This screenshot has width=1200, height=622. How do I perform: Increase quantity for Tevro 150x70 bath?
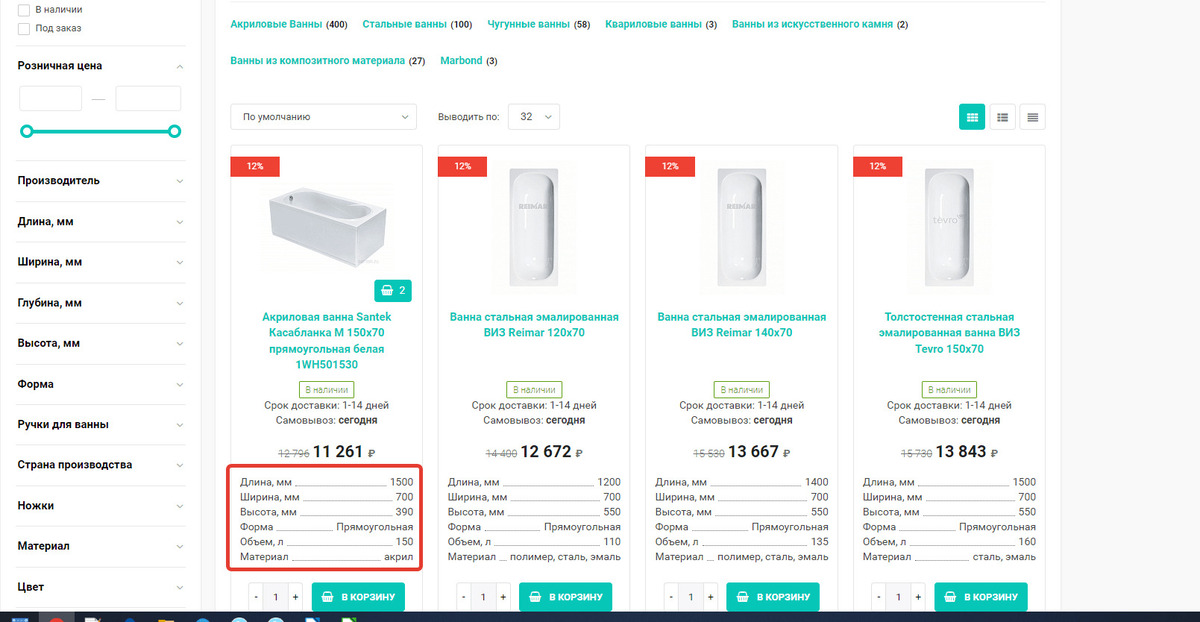[918, 597]
